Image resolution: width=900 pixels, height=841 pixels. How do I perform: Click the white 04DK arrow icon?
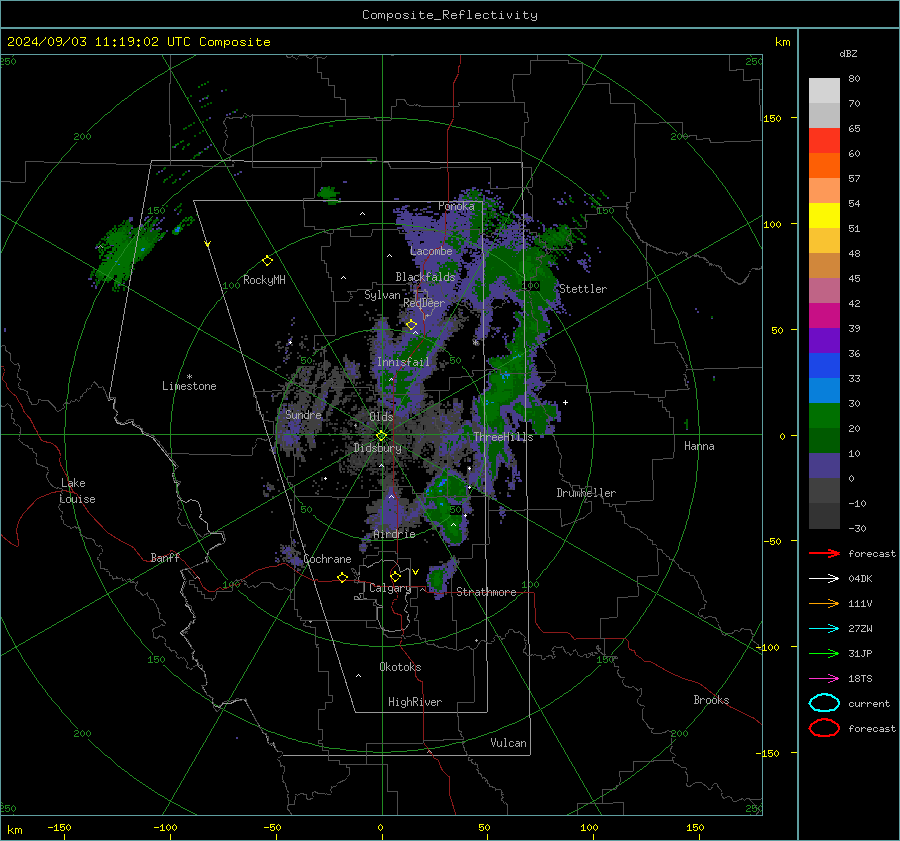(824, 579)
